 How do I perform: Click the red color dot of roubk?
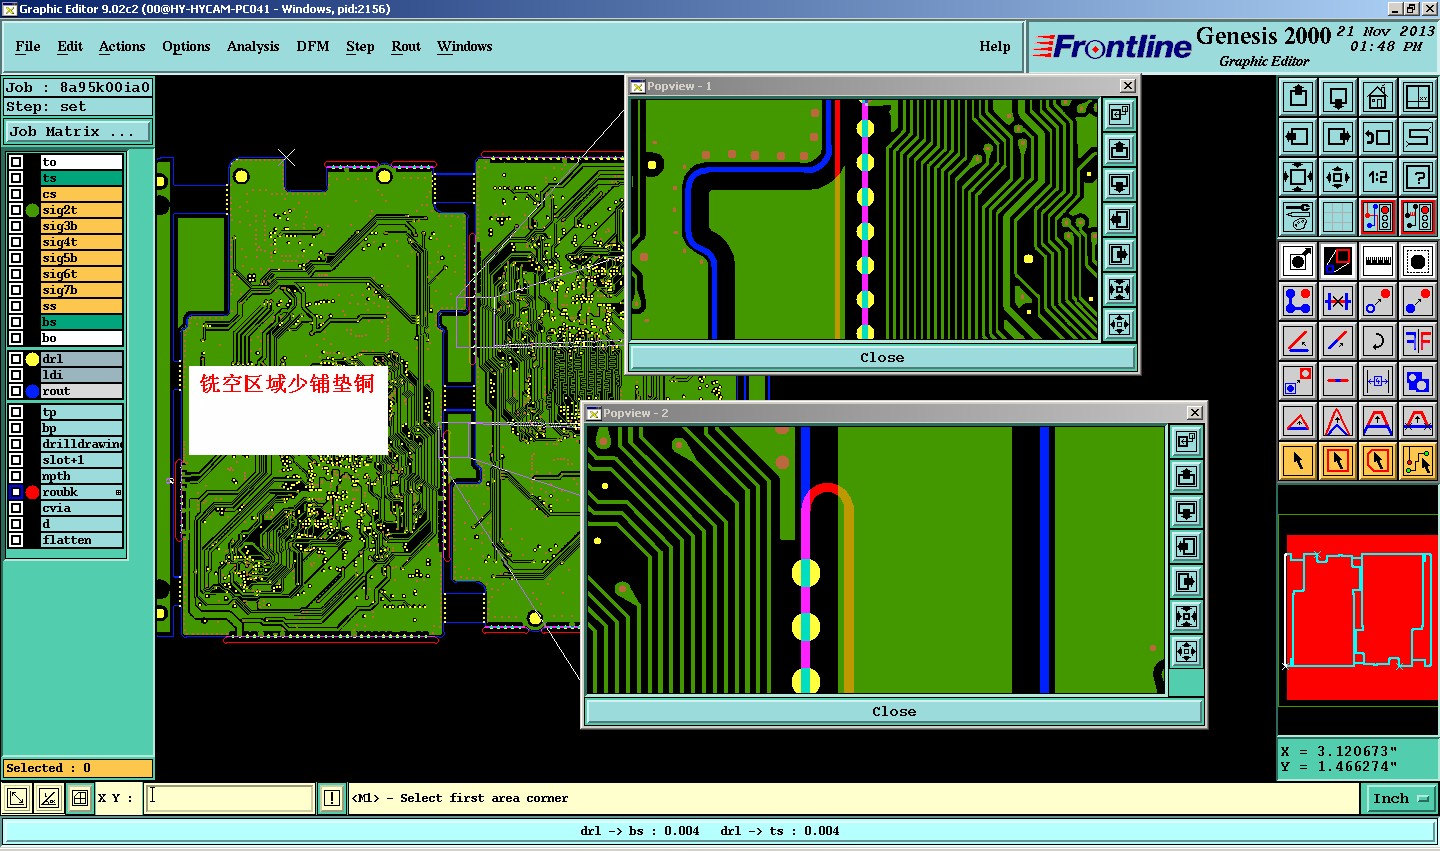click(32, 492)
